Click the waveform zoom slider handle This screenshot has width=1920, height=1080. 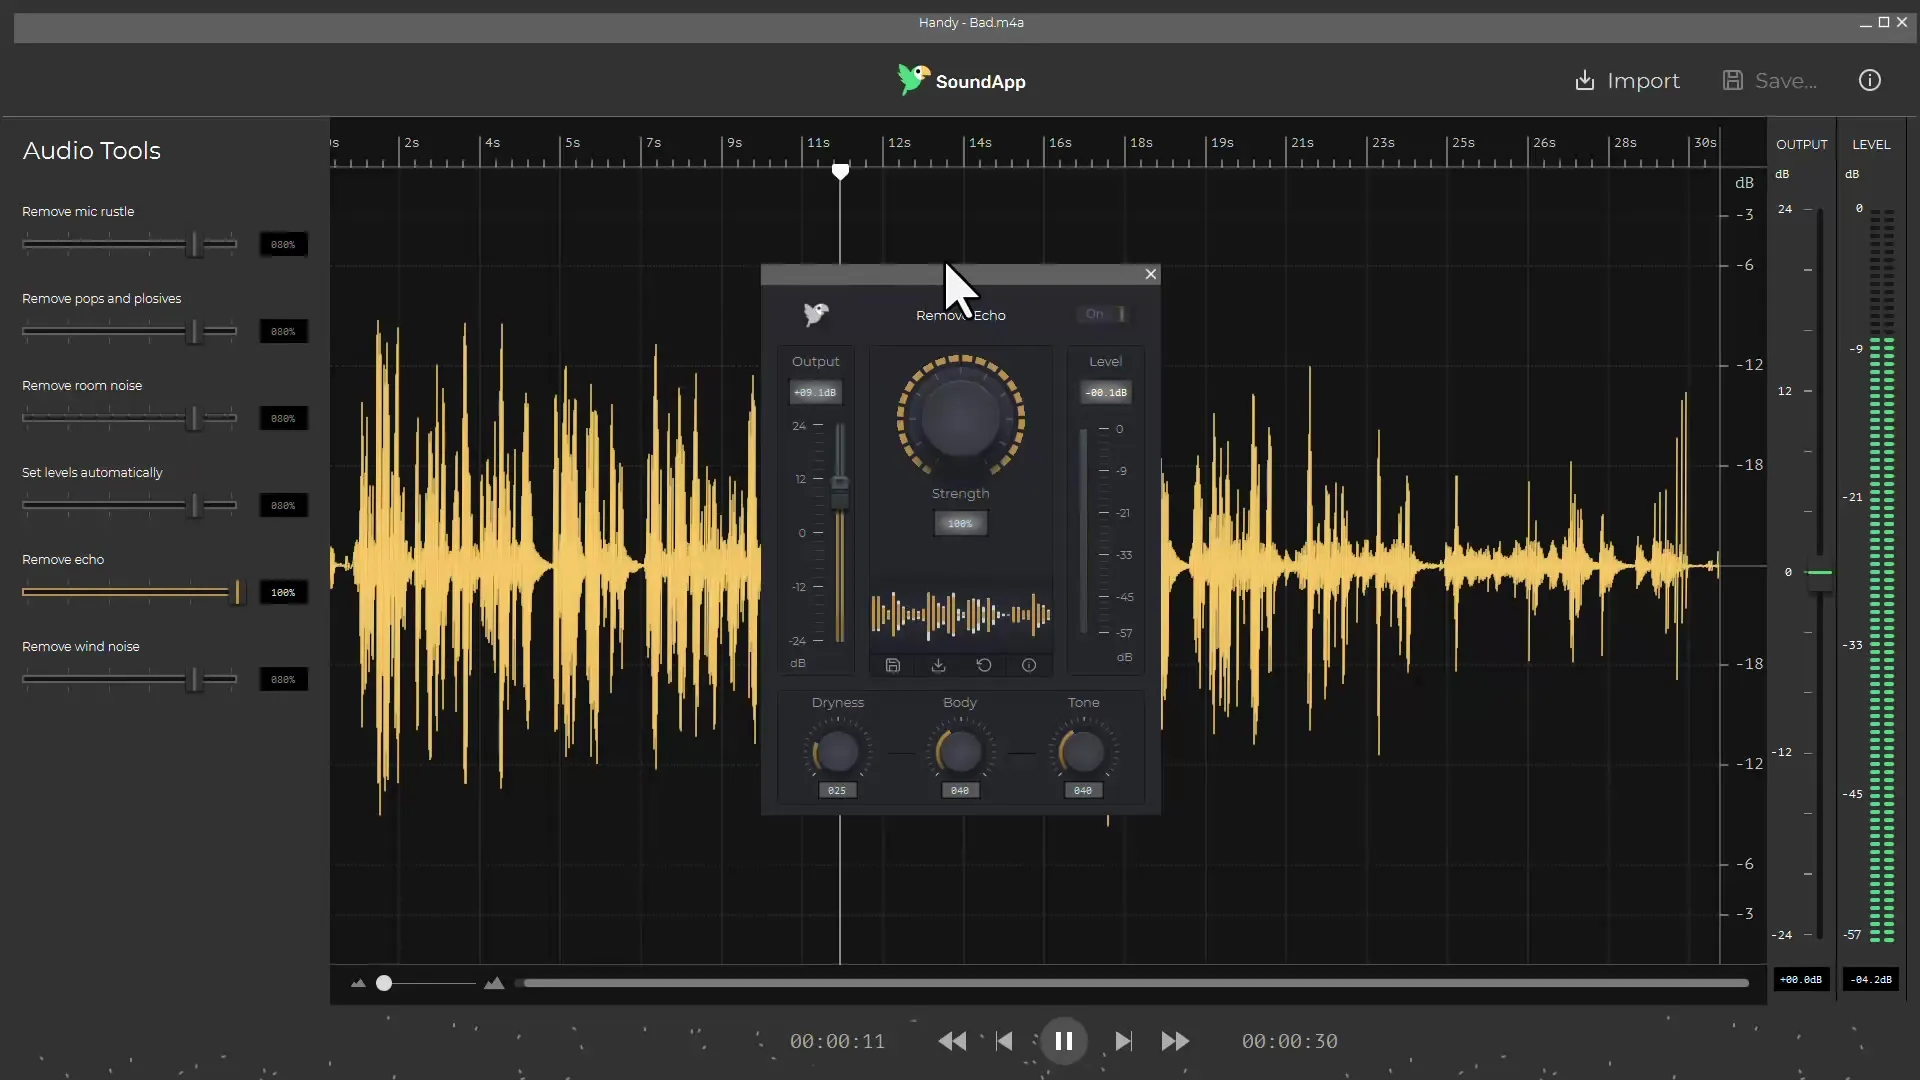pyautogui.click(x=384, y=983)
